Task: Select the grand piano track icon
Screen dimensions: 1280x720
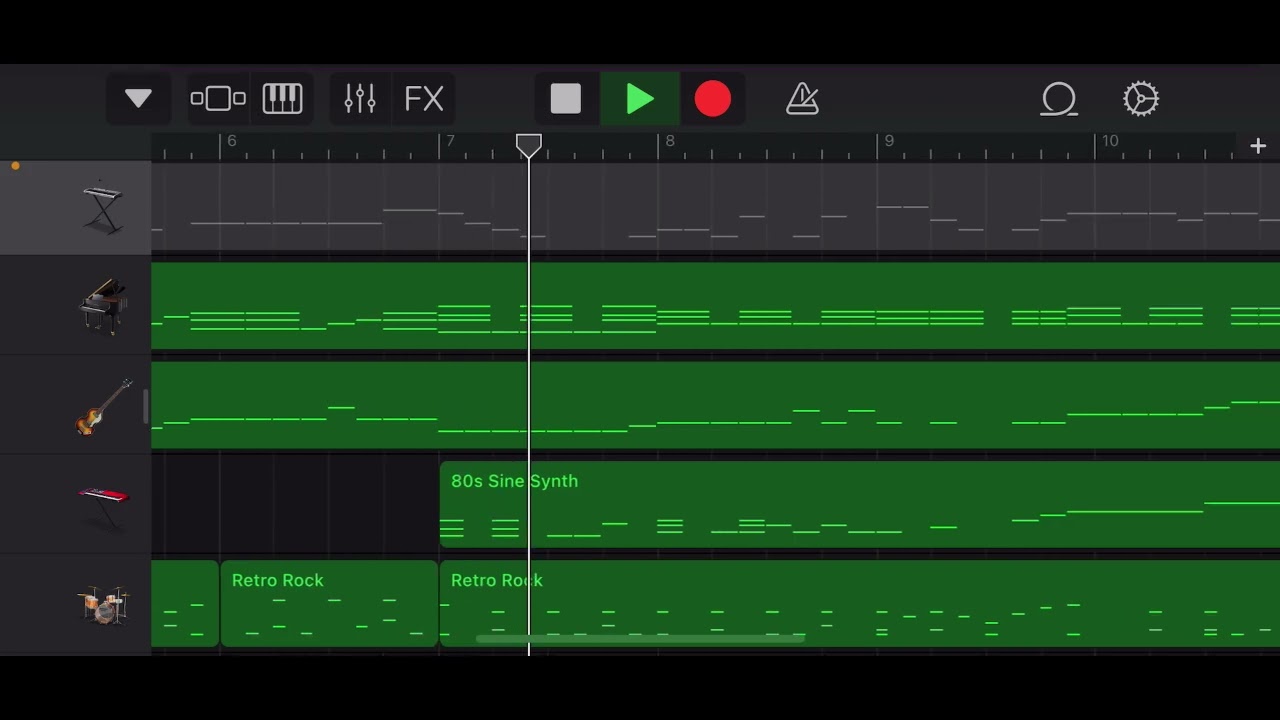Action: [103, 306]
